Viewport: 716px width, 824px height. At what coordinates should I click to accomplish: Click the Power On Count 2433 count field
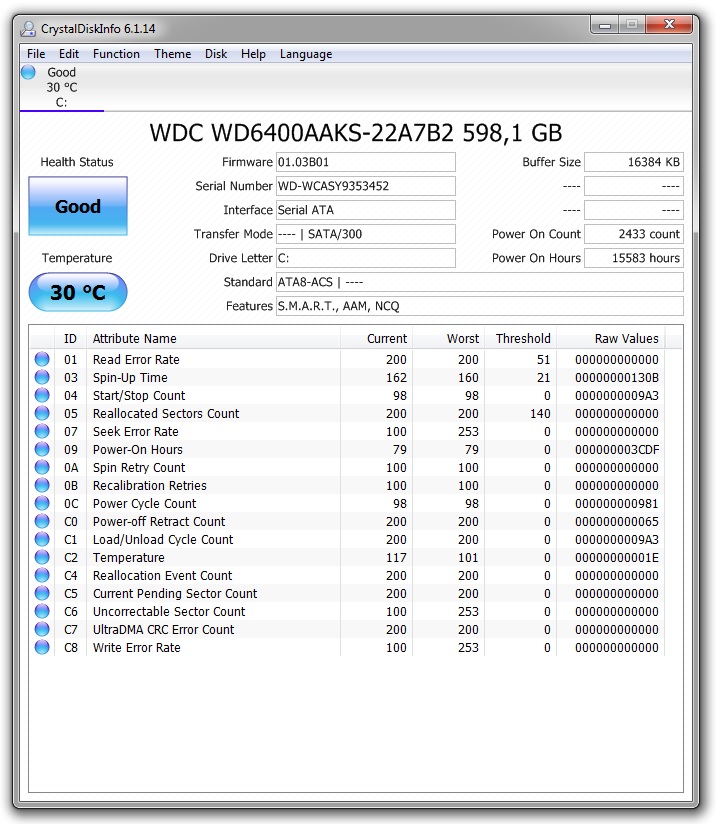[x=633, y=234]
